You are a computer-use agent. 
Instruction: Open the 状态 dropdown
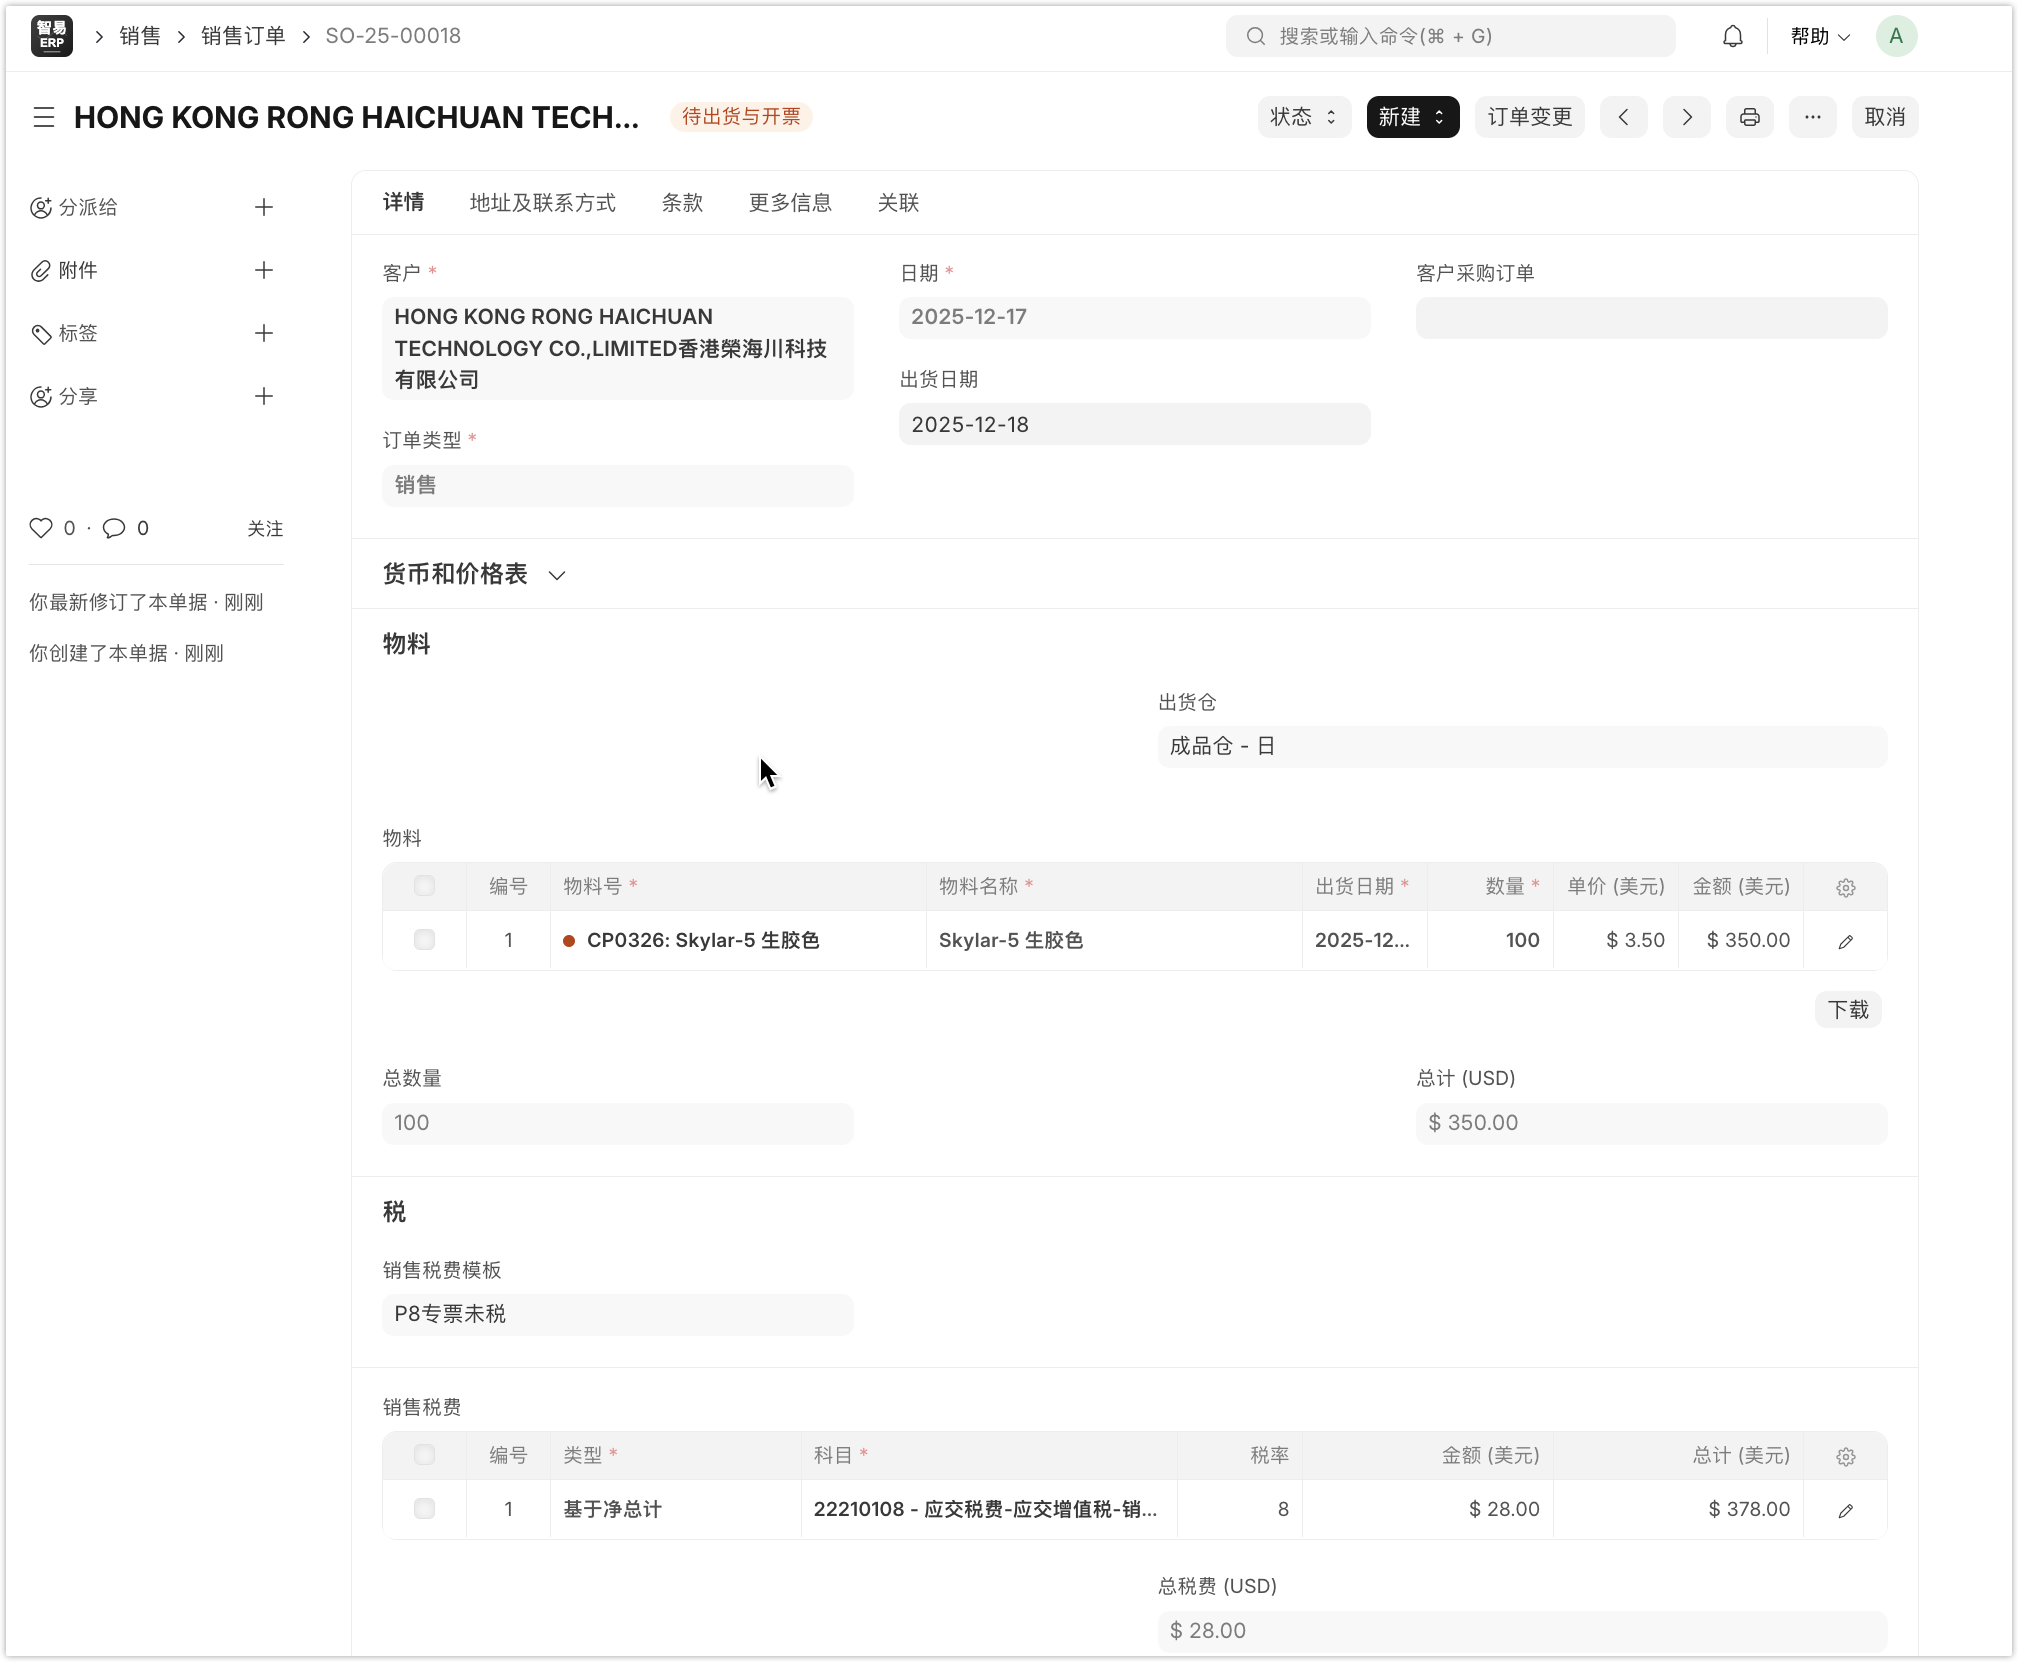(x=1303, y=117)
